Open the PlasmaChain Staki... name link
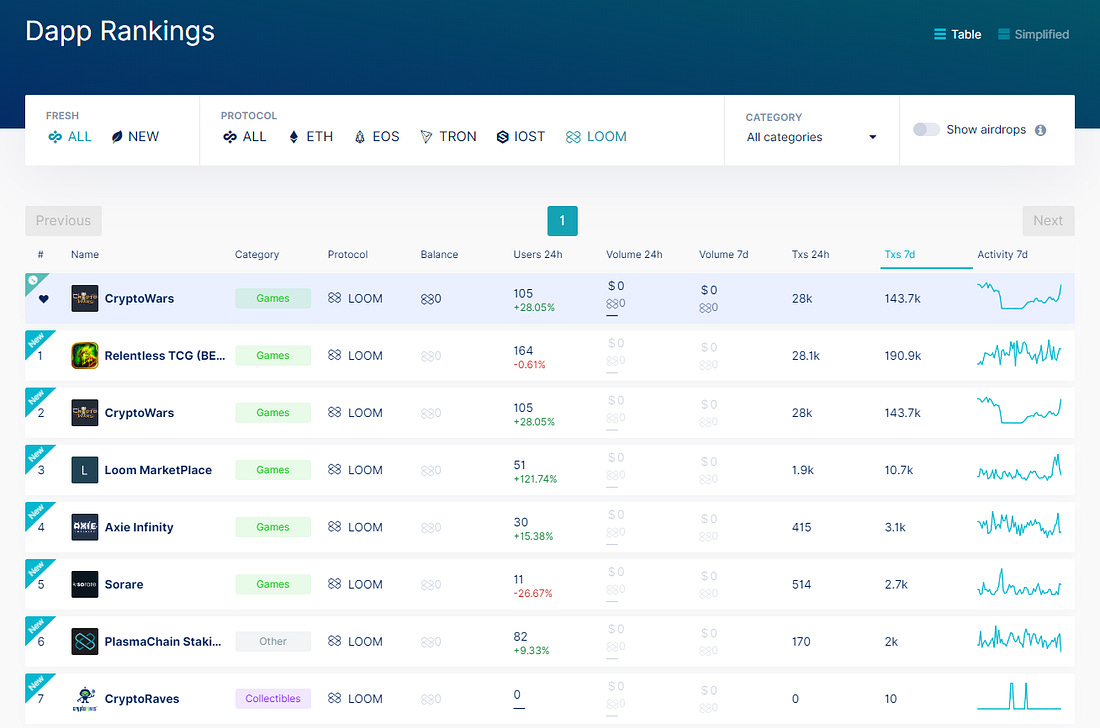 tap(163, 642)
